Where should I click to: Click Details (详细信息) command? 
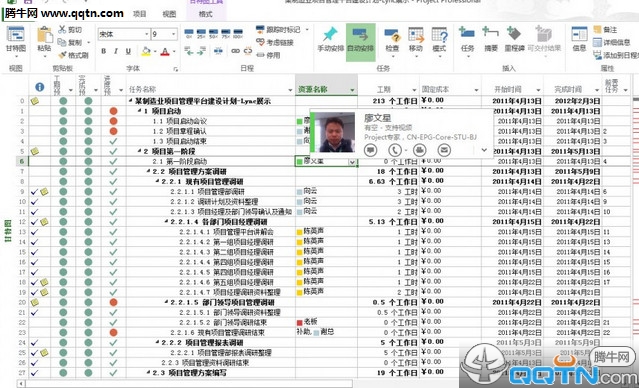tap(612, 42)
